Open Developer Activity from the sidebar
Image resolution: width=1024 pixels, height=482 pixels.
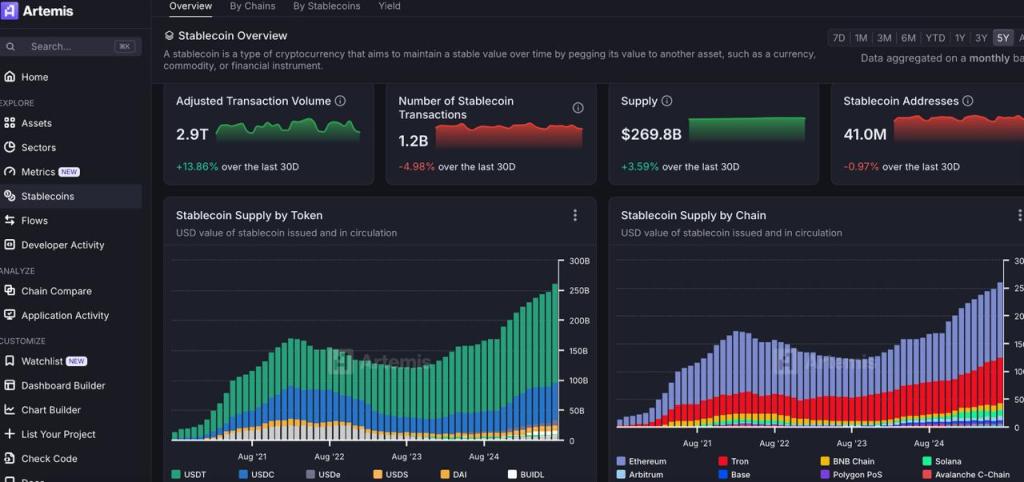[x=62, y=245]
